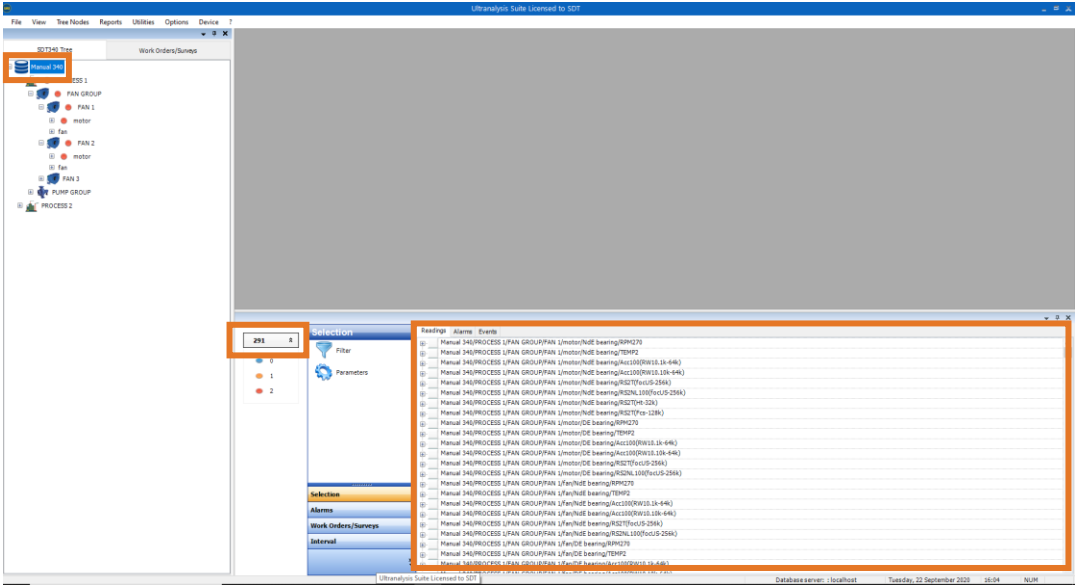1078x588 pixels.
Task: Expand the PUMP GROUP tree node
Action: (31, 192)
